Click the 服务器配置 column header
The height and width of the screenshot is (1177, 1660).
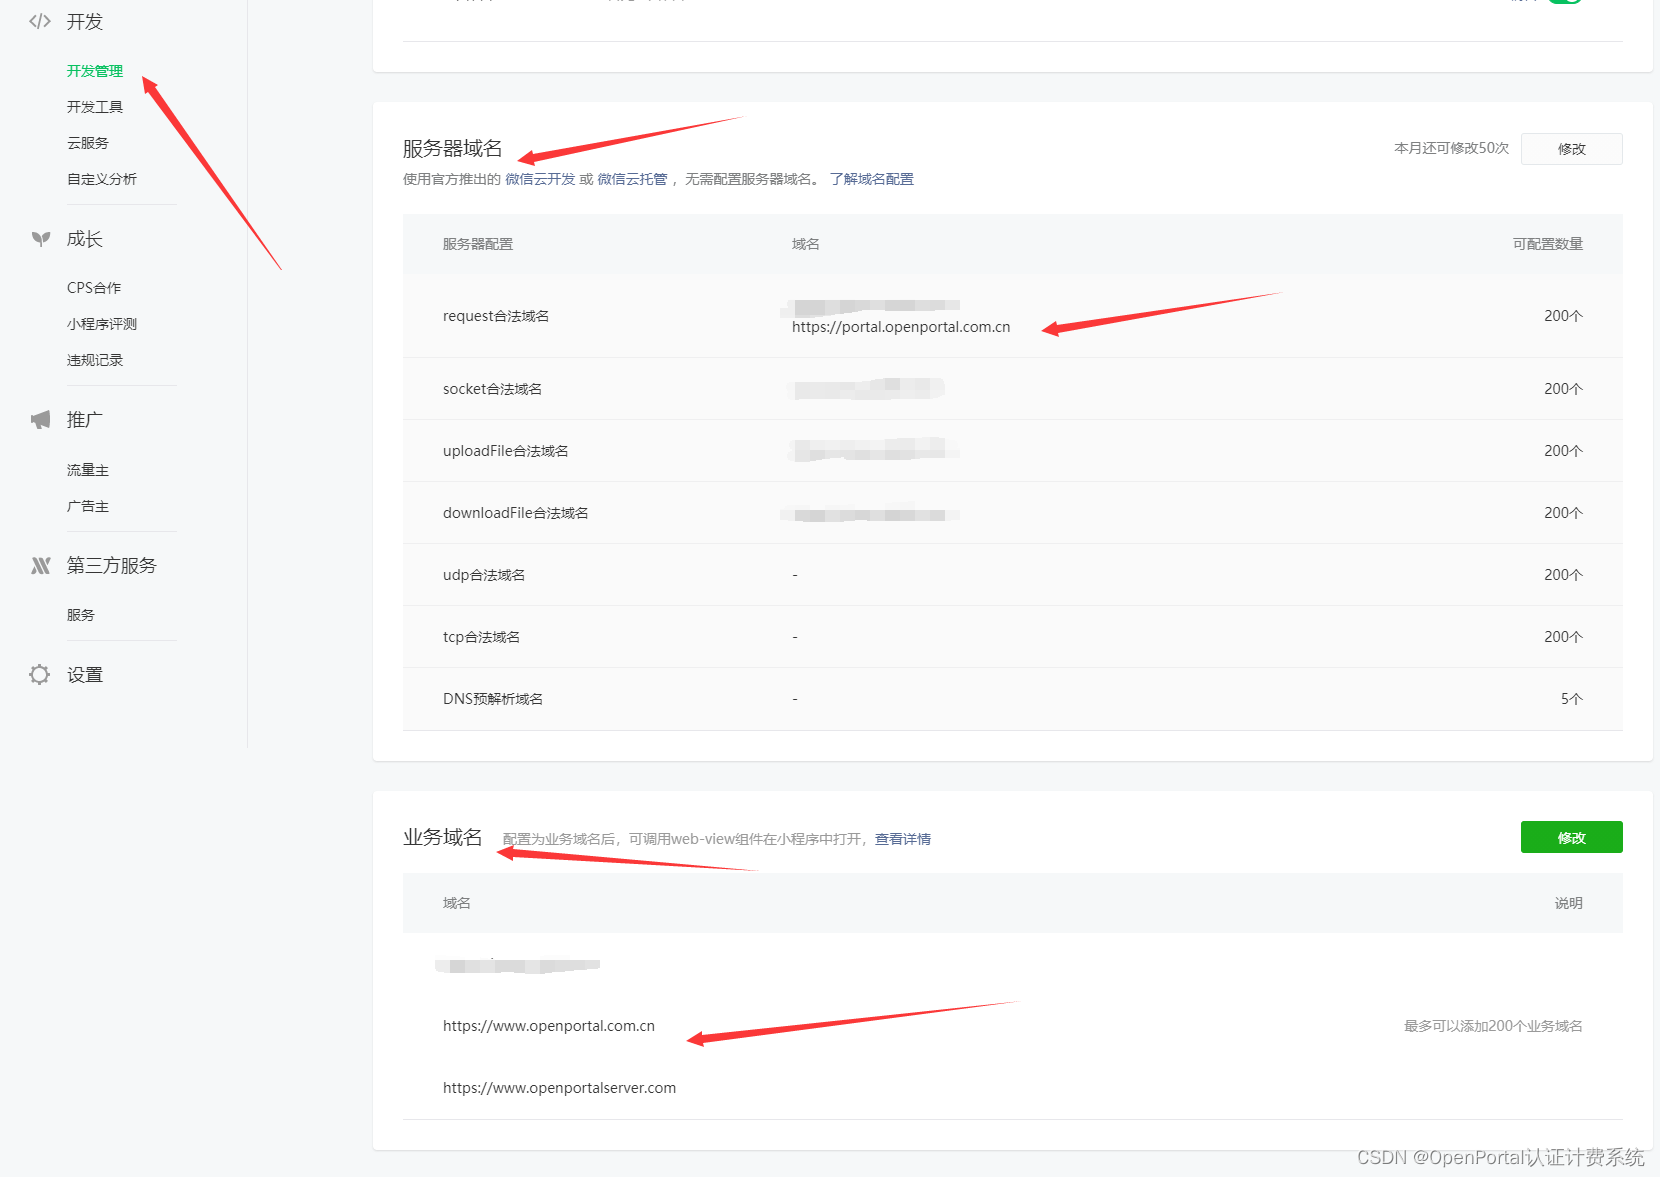478,244
